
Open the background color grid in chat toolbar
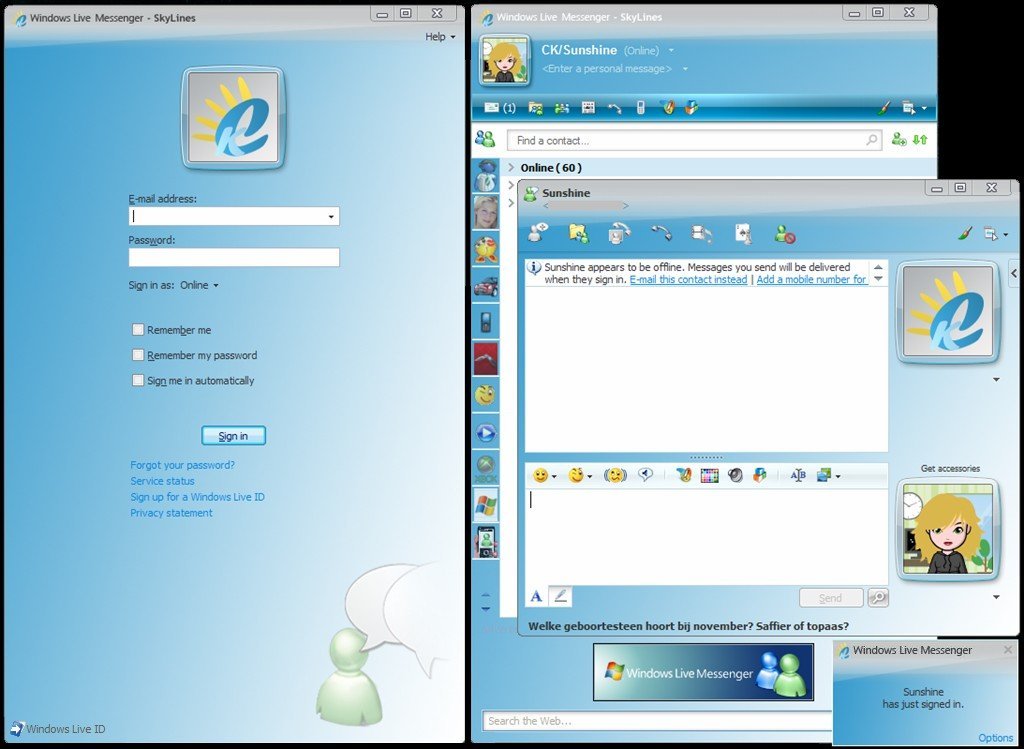coord(709,476)
